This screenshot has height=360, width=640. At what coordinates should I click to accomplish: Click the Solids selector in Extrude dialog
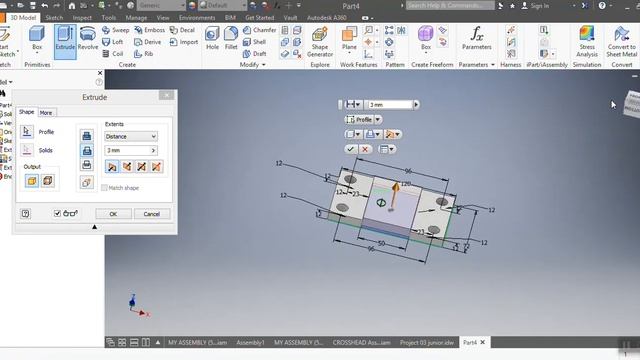pyautogui.click(x=27, y=150)
